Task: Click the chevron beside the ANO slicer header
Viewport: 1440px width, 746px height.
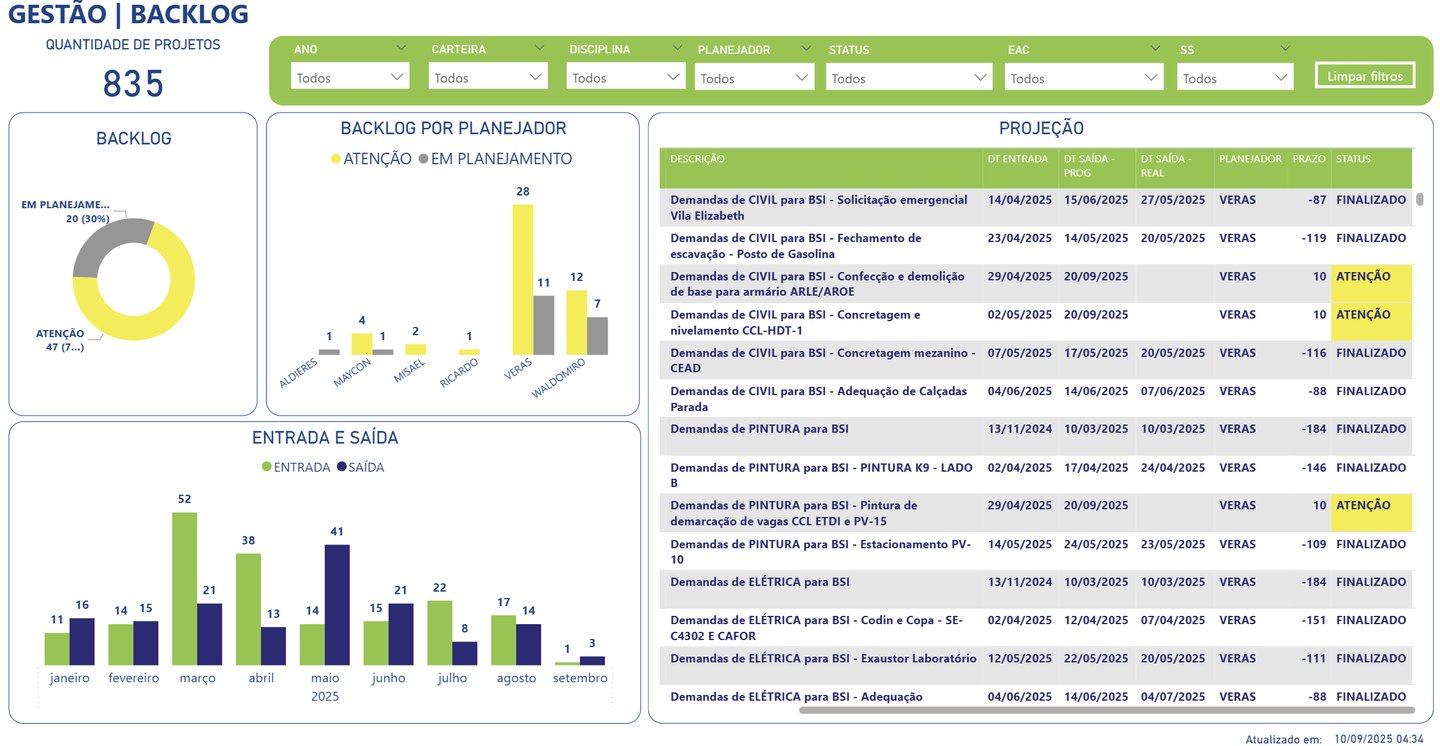Action: click(401, 48)
